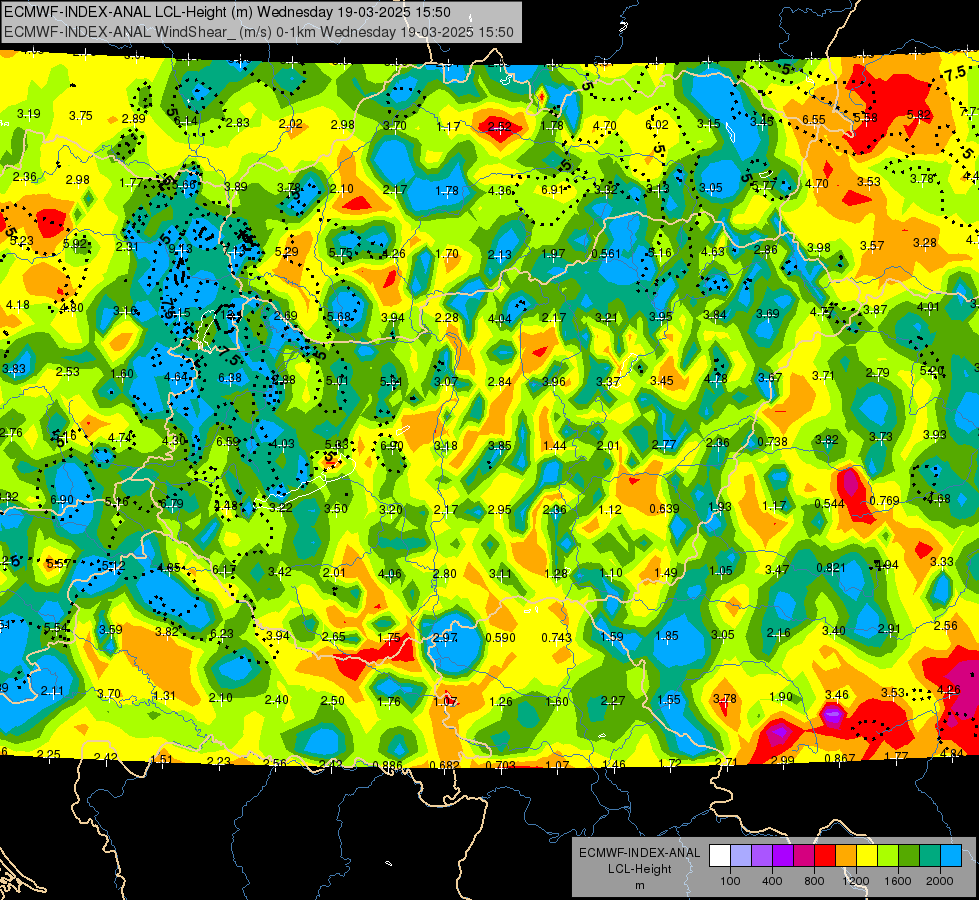Click the yellow swatch in the legend

click(867, 856)
